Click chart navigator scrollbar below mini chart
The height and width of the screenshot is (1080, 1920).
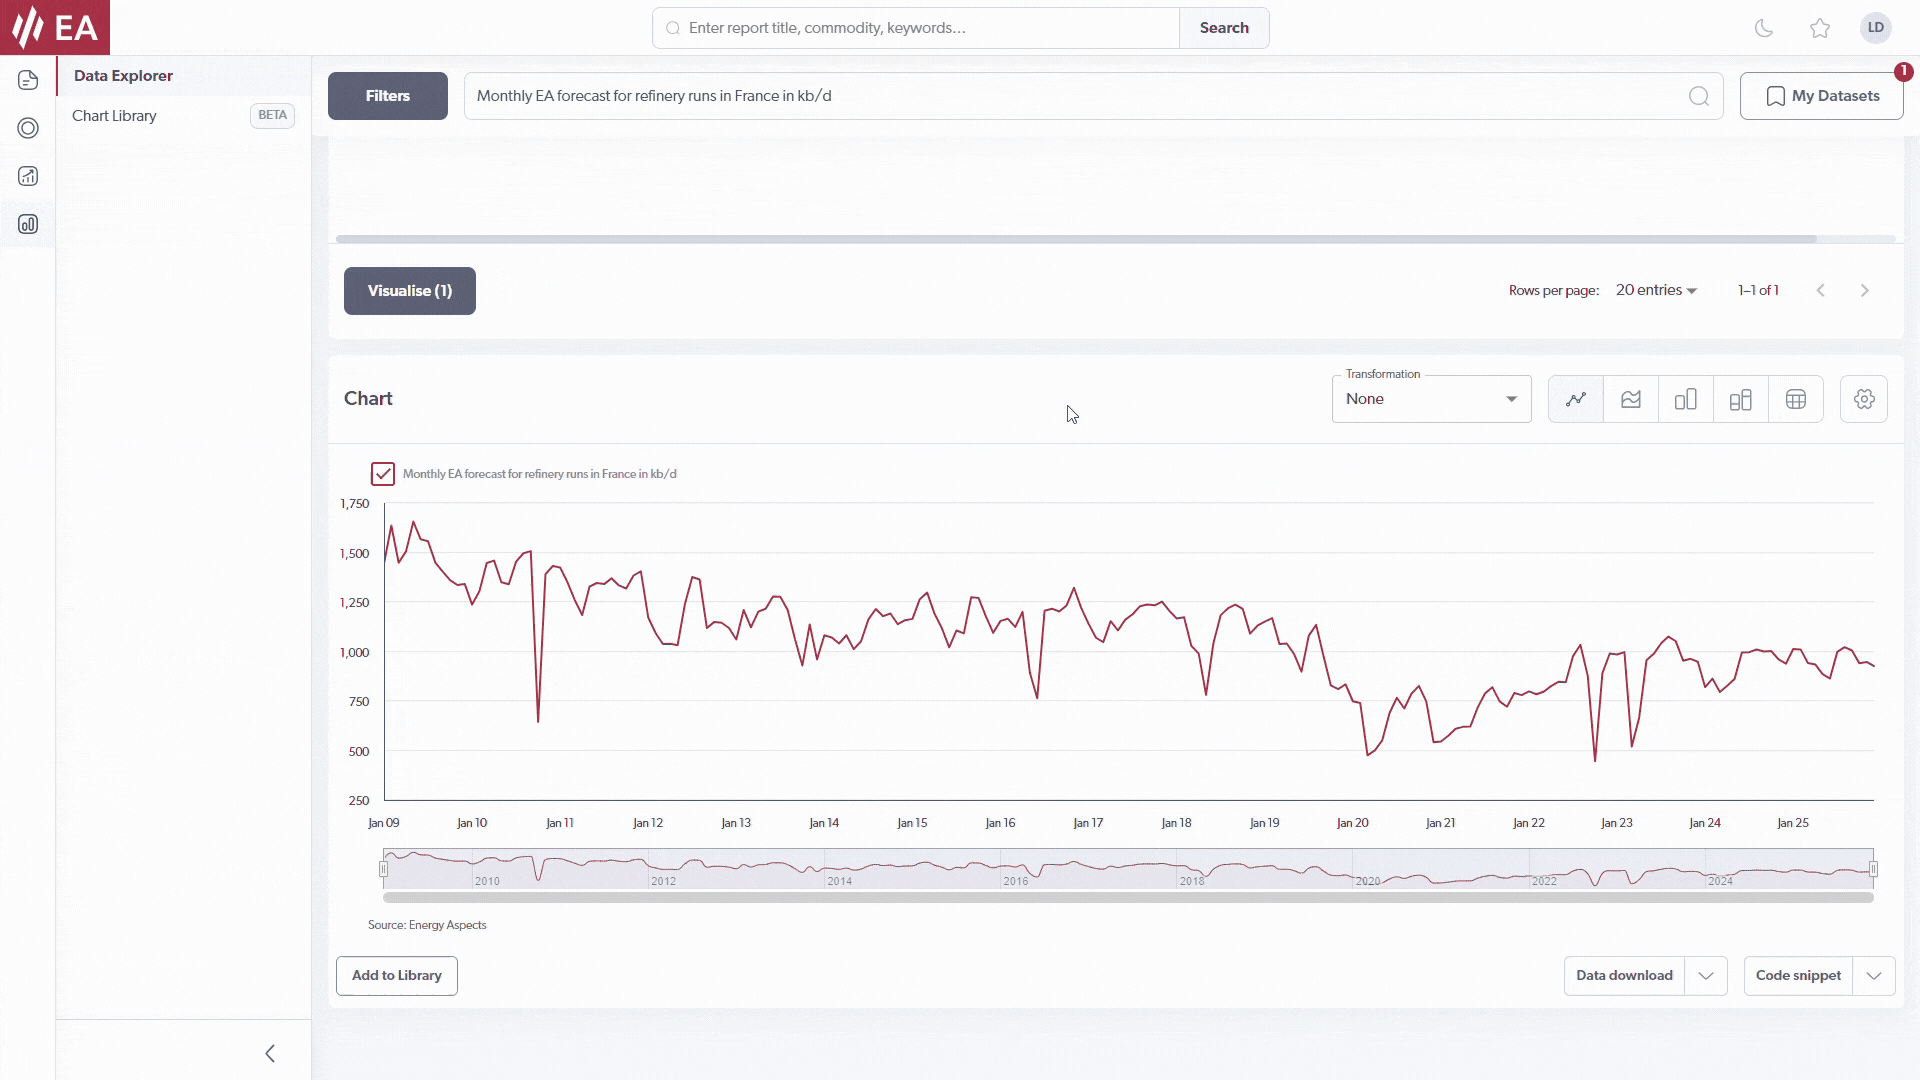point(1128,898)
